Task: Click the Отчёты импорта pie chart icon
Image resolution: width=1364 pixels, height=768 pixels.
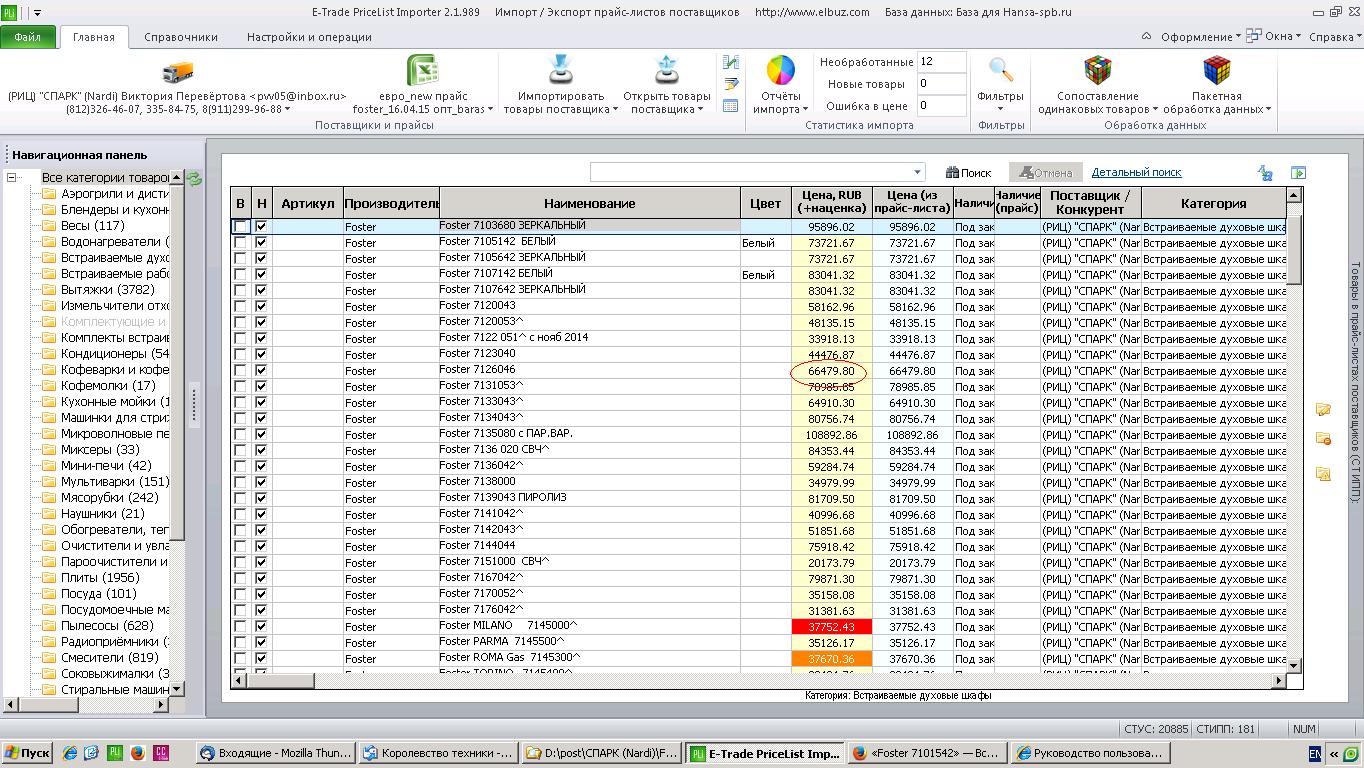Action: 780,71
